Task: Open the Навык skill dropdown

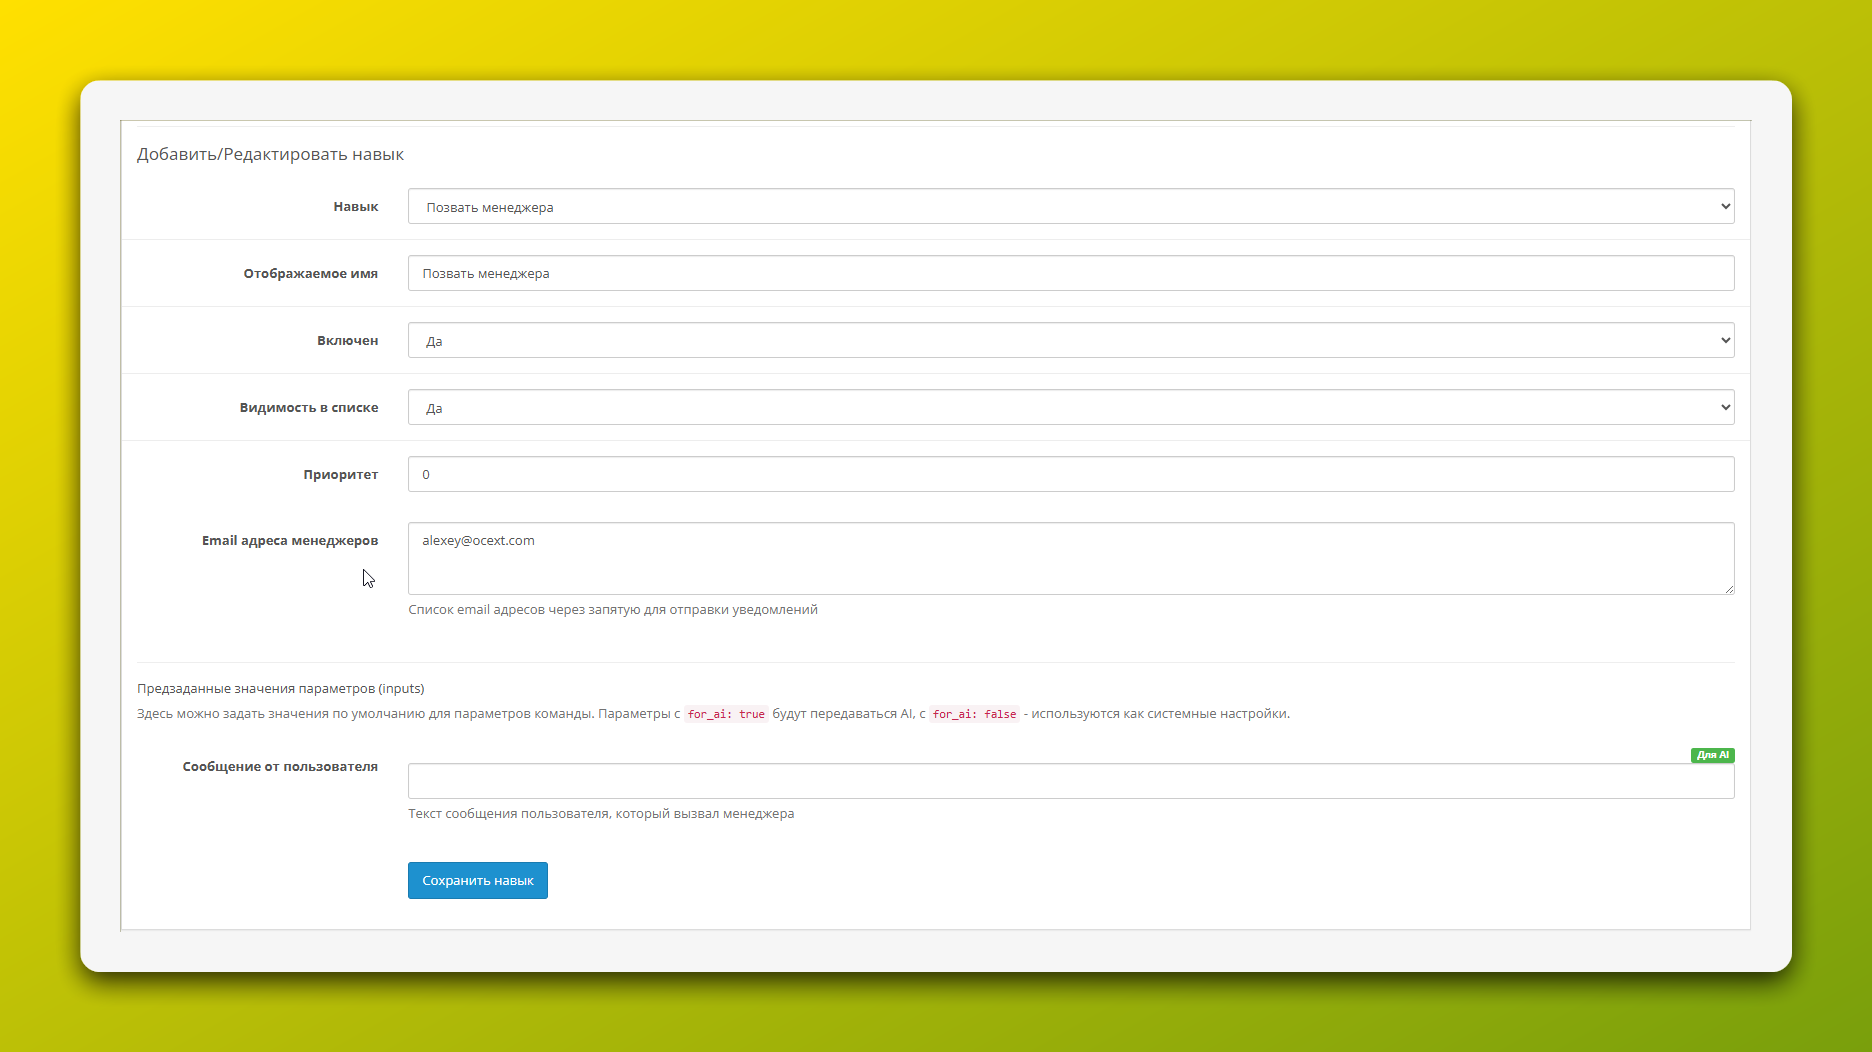Action: pyautogui.click(x=1070, y=207)
